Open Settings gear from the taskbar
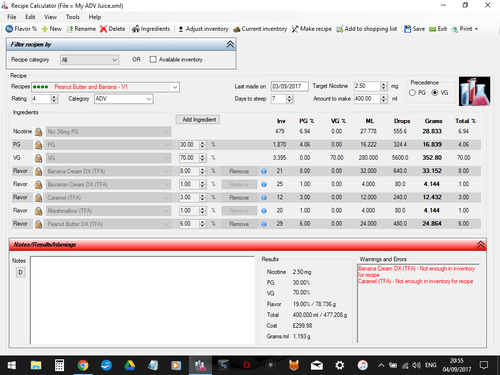This screenshot has width=500, height=375. click(x=340, y=365)
